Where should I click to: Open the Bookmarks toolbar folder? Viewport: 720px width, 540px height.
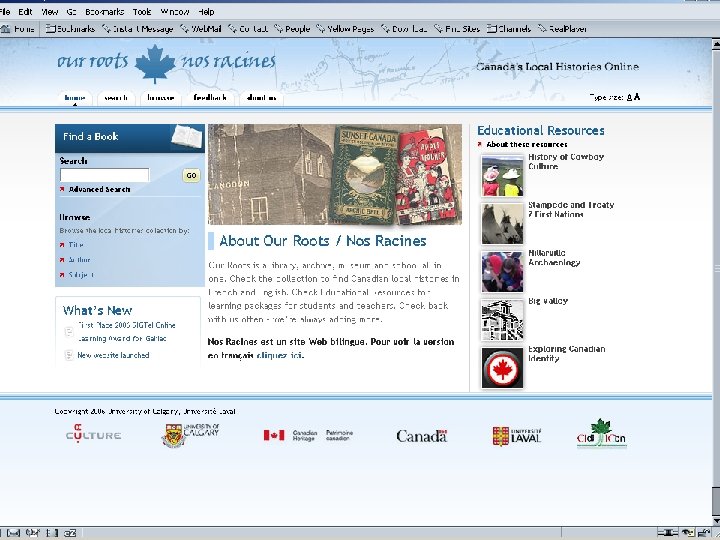tap(70, 29)
